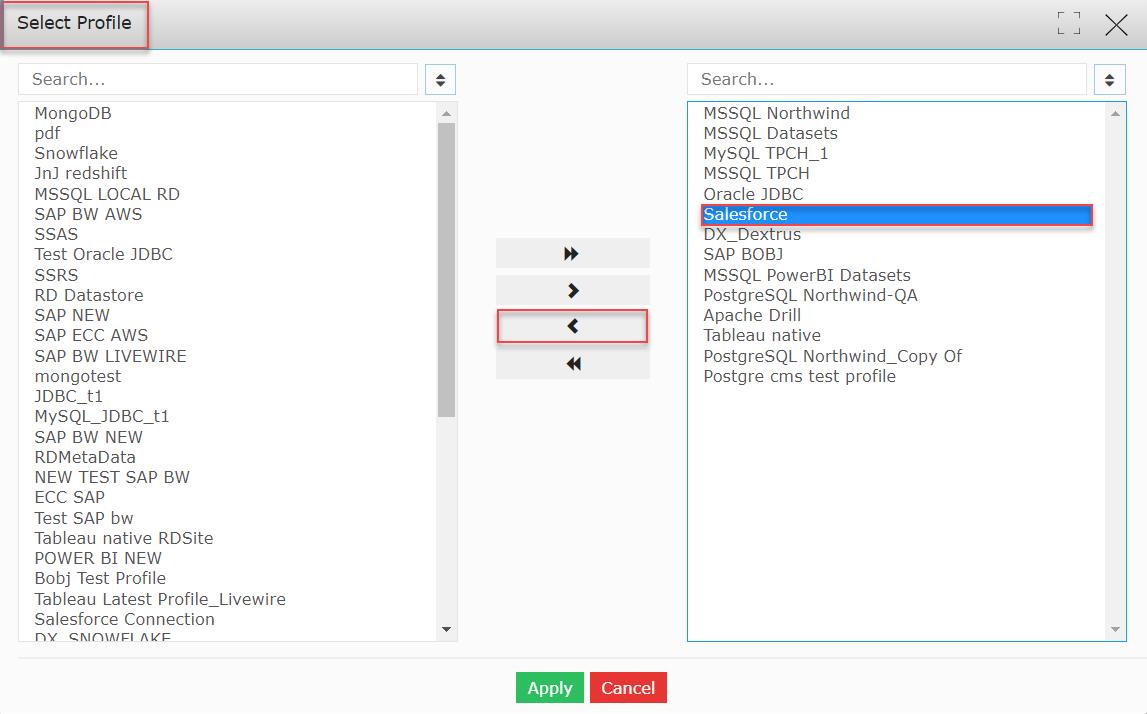Viewport: 1147px width, 714px height.
Task: Select SSAS profile
Action: (56, 234)
